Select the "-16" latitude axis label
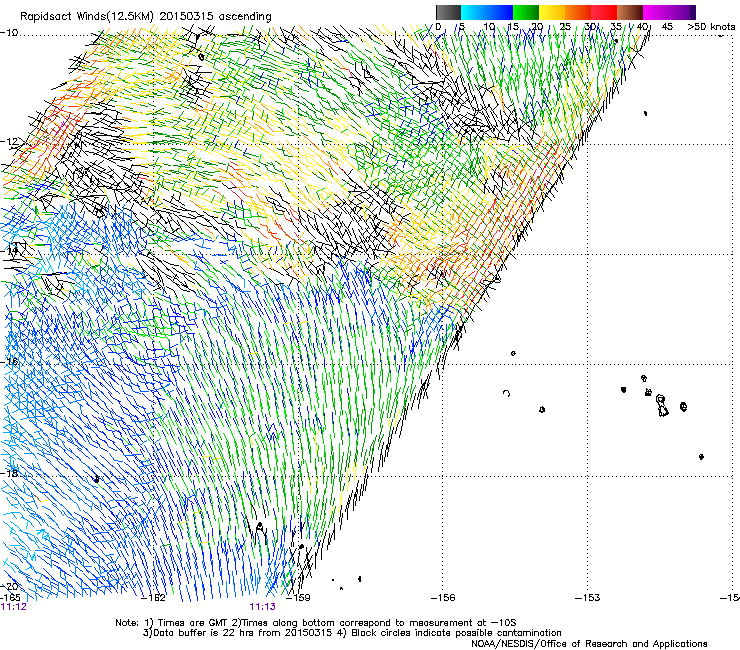The height and width of the screenshot is (650, 740). 10,362
